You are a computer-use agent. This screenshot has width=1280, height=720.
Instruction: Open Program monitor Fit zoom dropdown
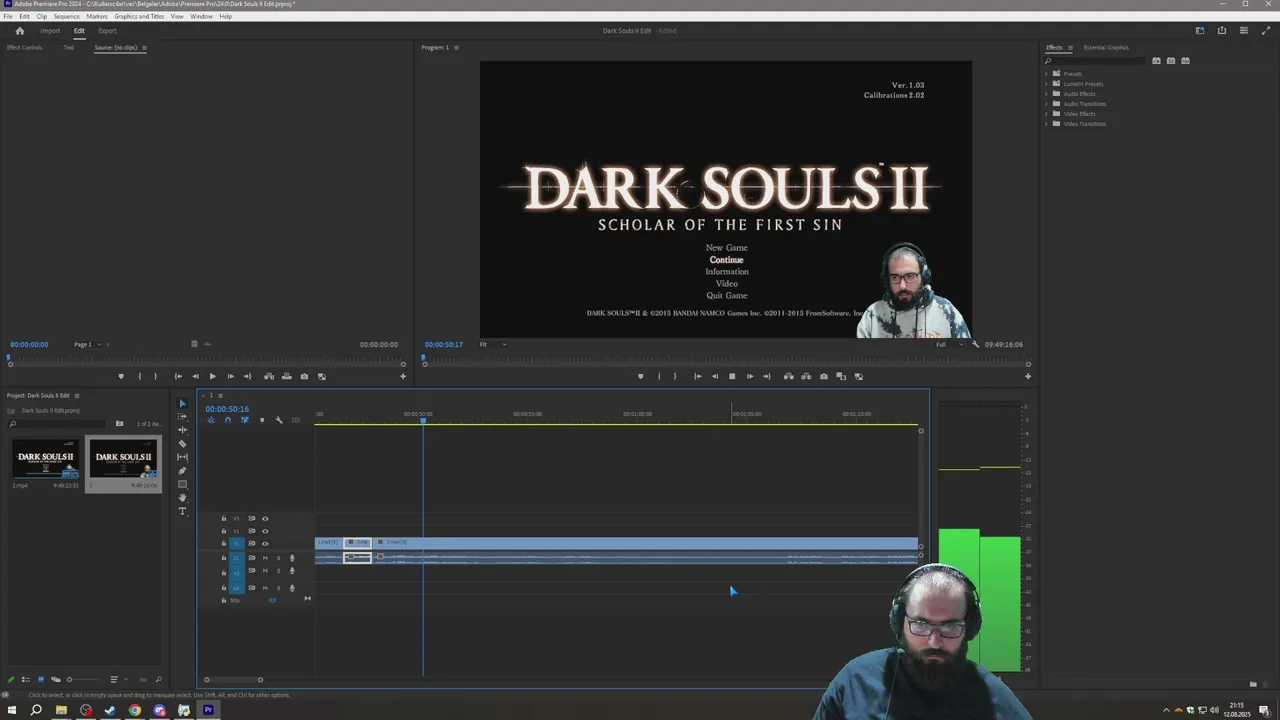coord(493,344)
